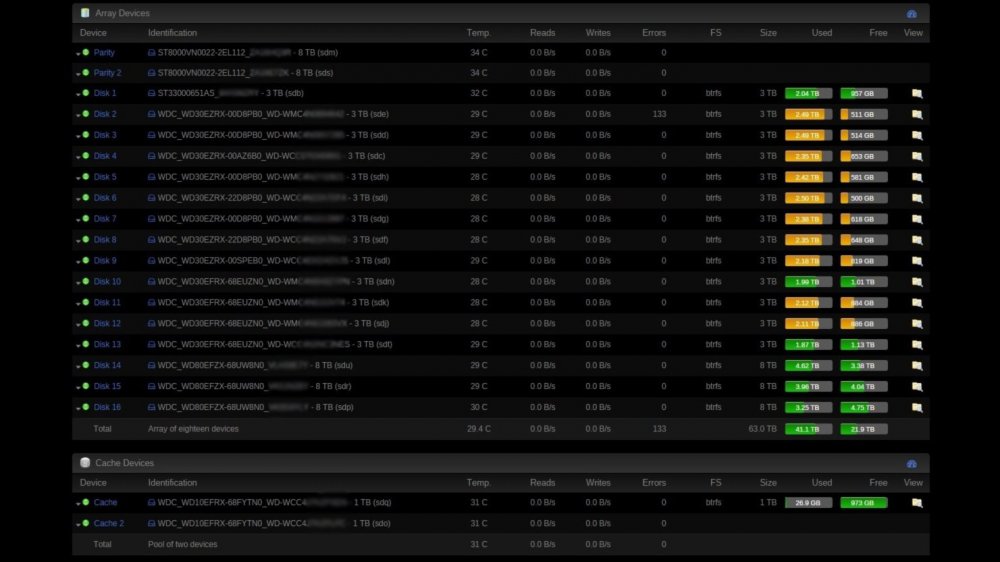Click the Errors value 133 for Disk 2
This screenshot has height=562, width=1000.
coord(659,114)
